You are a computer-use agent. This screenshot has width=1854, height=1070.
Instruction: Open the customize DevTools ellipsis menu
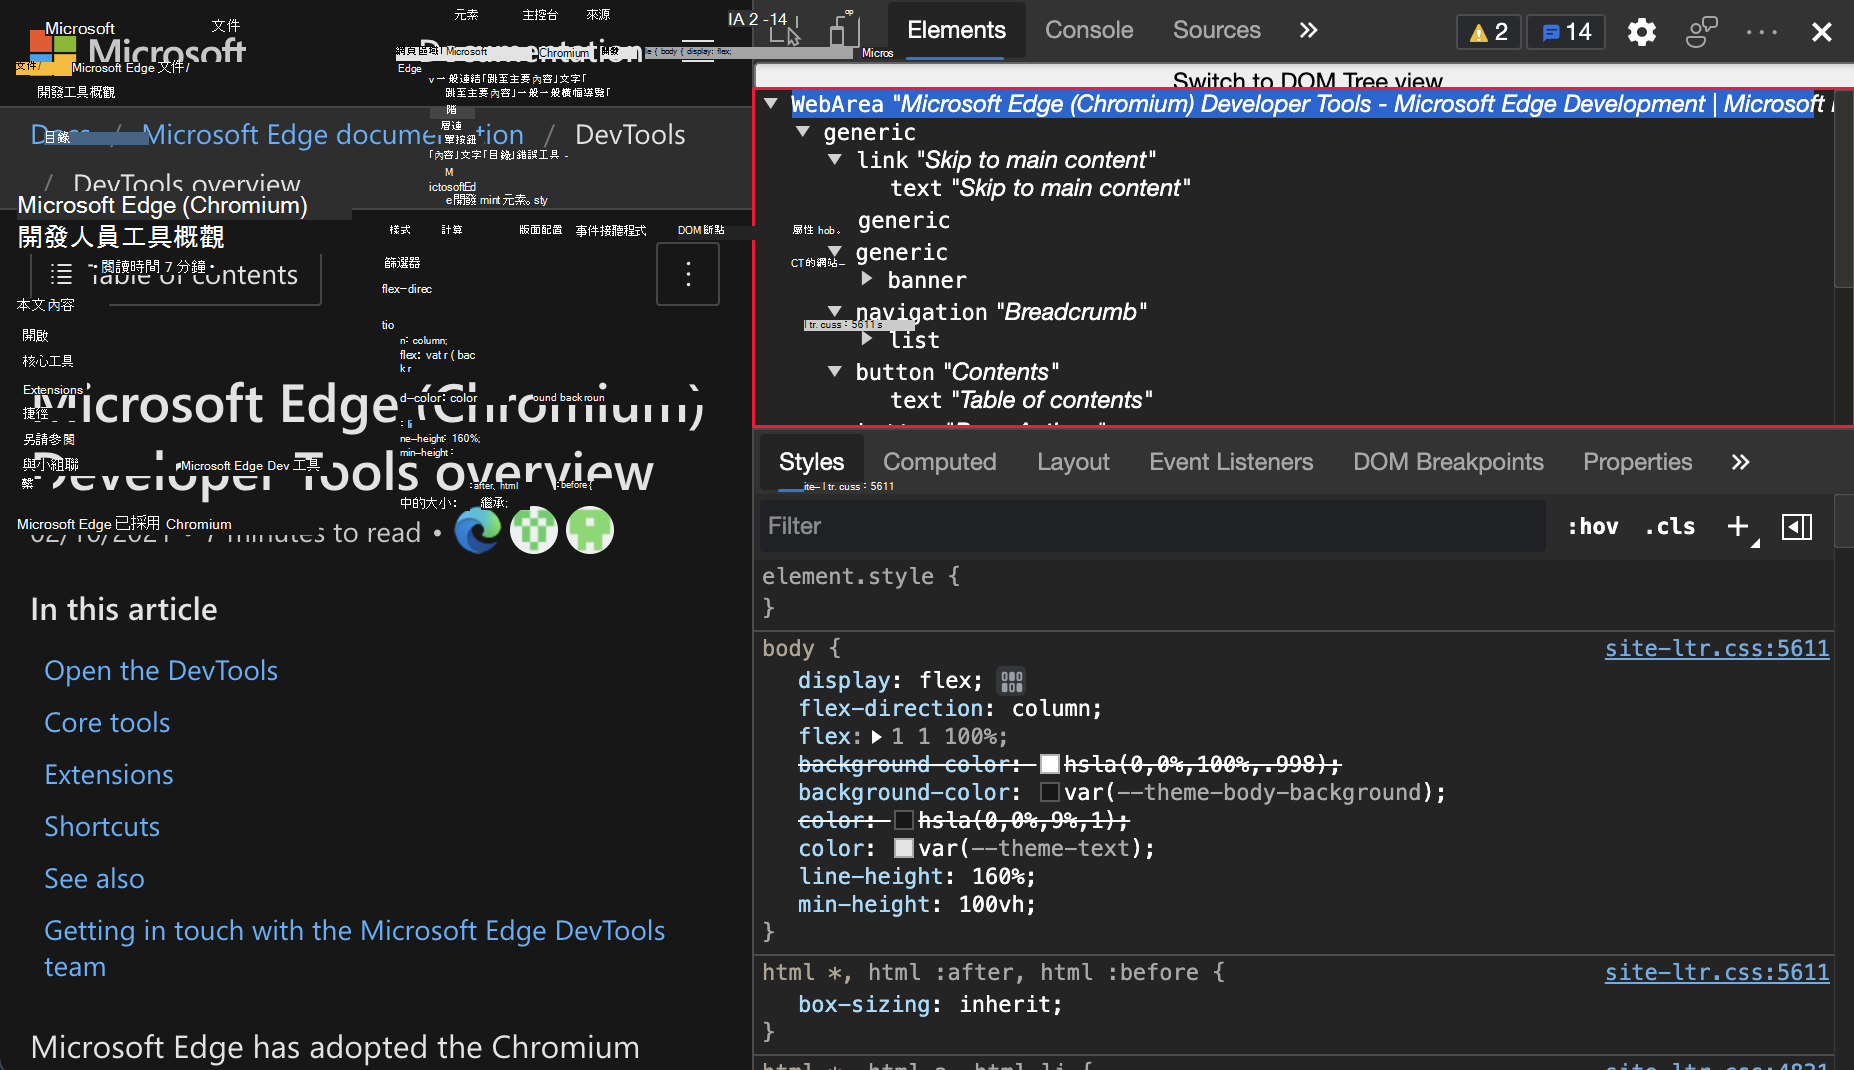[x=1761, y=32]
